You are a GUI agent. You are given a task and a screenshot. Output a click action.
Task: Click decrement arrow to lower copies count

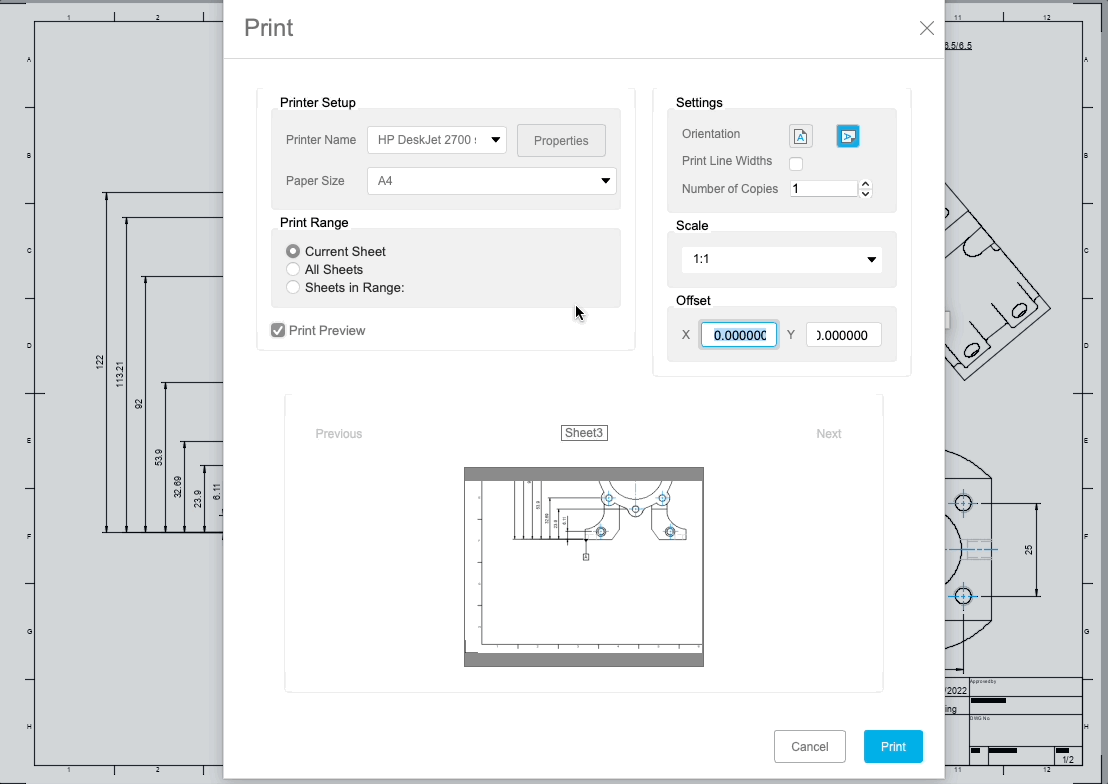[865, 192]
